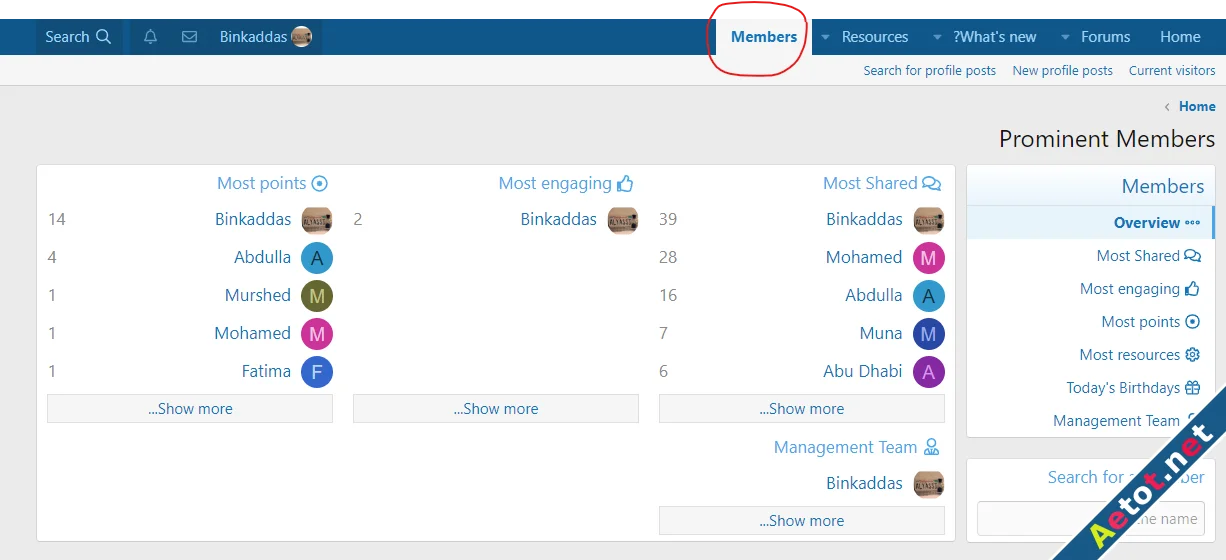Image resolution: width=1226 pixels, height=560 pixels.
Task: Click the Most points target icon in heading
Action: point(320,184)
